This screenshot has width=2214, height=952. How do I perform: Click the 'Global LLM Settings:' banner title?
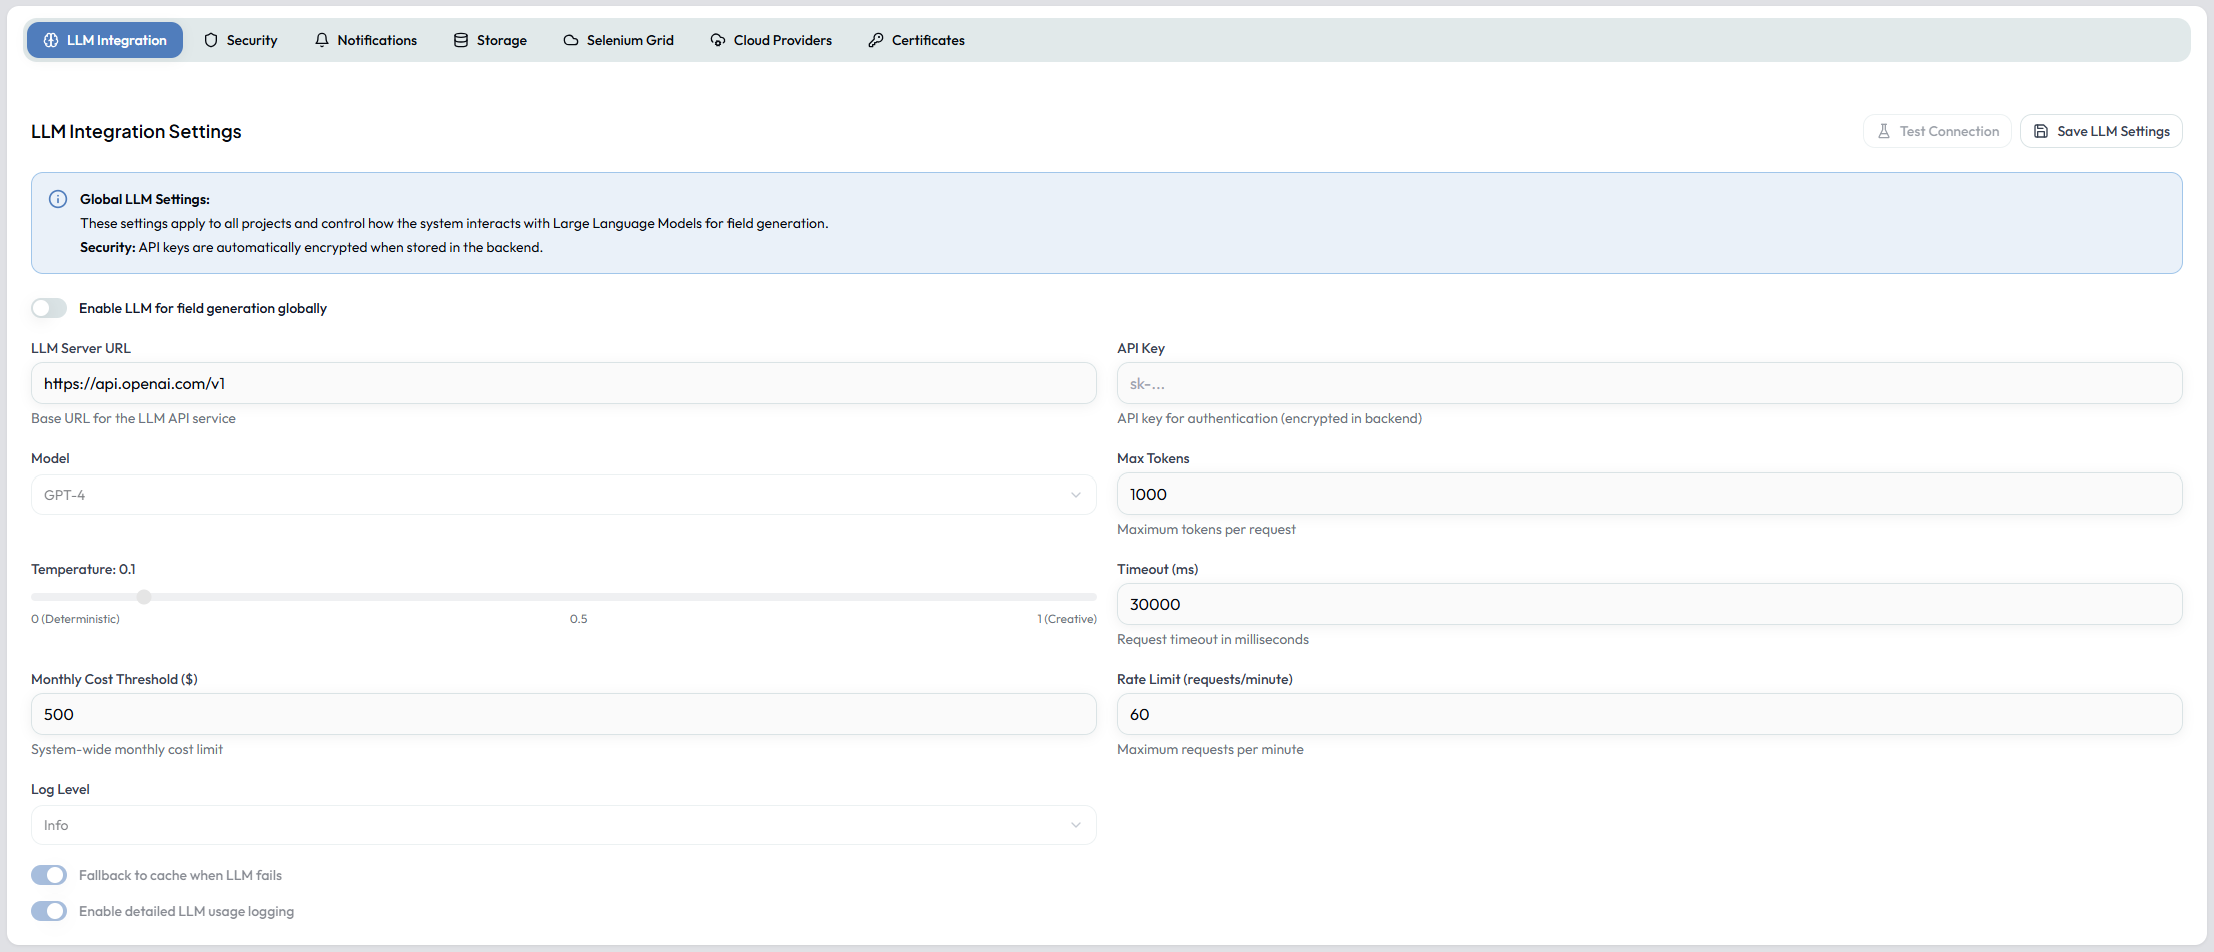[x=145, y=199]
